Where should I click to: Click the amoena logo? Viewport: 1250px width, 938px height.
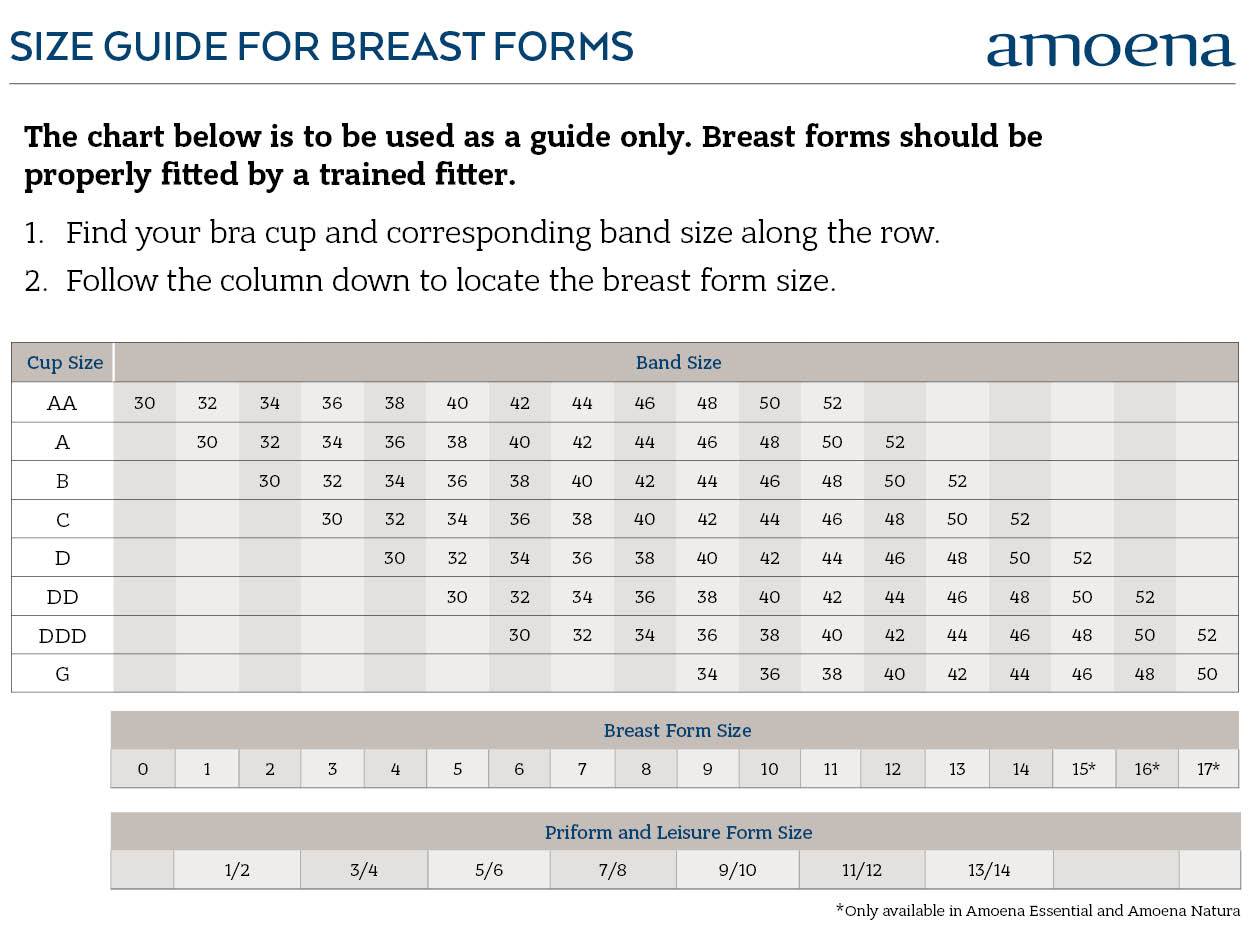1110,49
